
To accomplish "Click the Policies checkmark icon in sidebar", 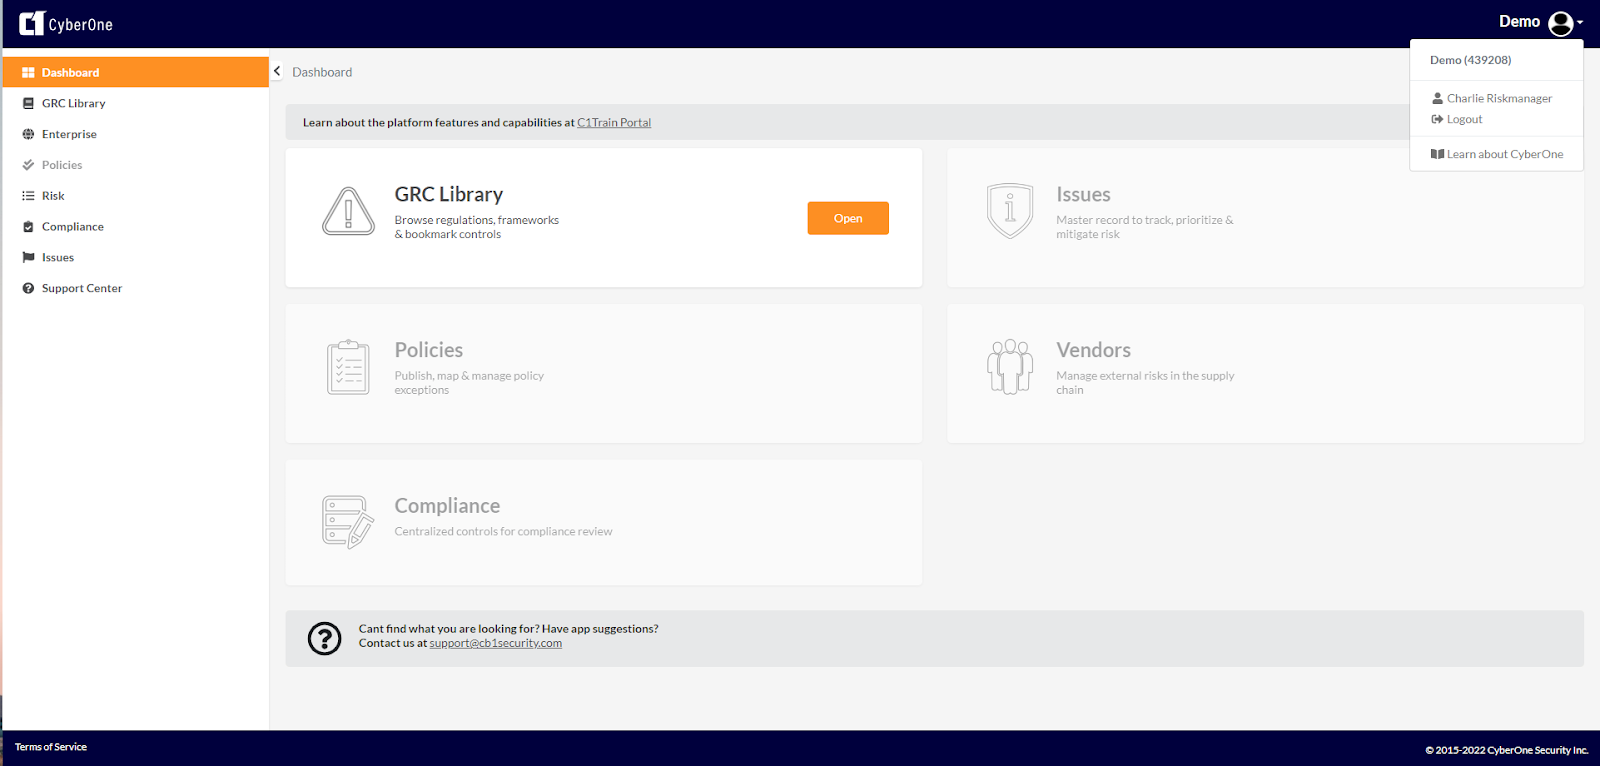I will pos(28,165).
